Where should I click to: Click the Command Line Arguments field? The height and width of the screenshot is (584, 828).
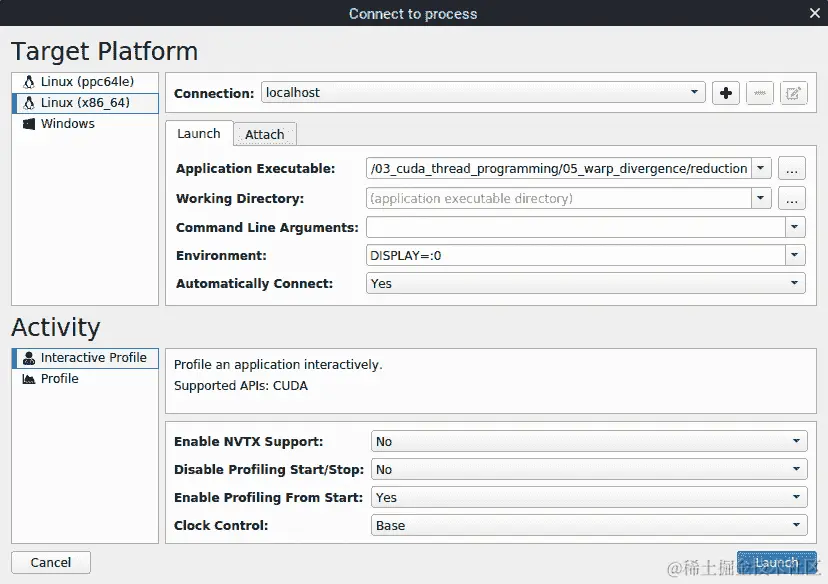click(576, 227)
